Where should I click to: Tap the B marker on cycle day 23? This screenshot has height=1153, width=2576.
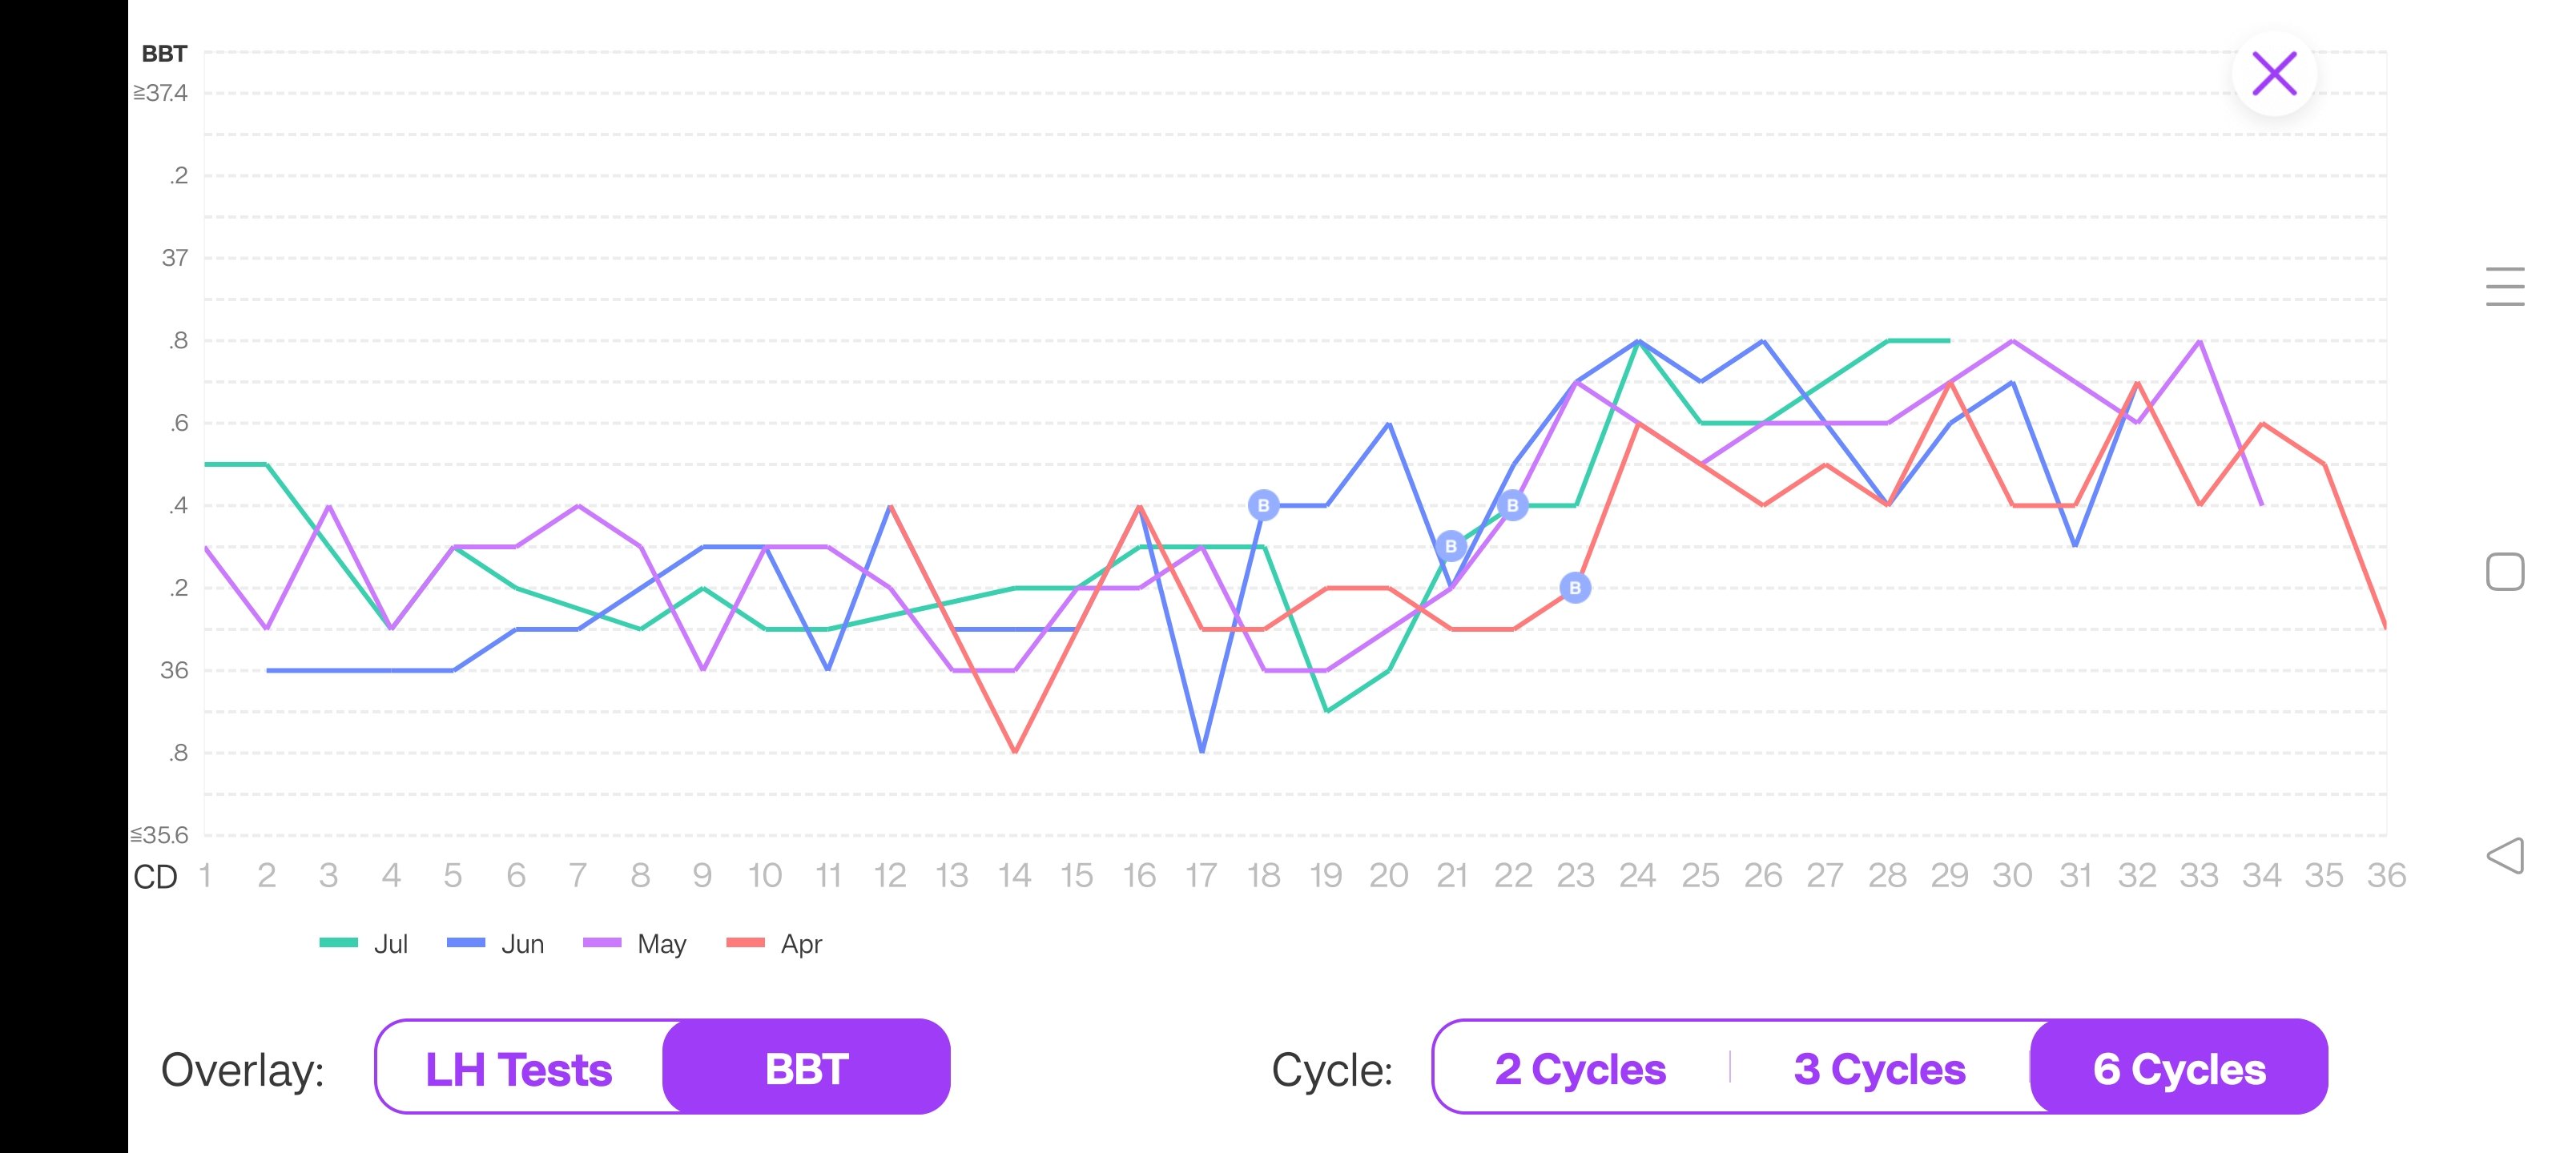pyautogui.click(x=1575, y=588)
